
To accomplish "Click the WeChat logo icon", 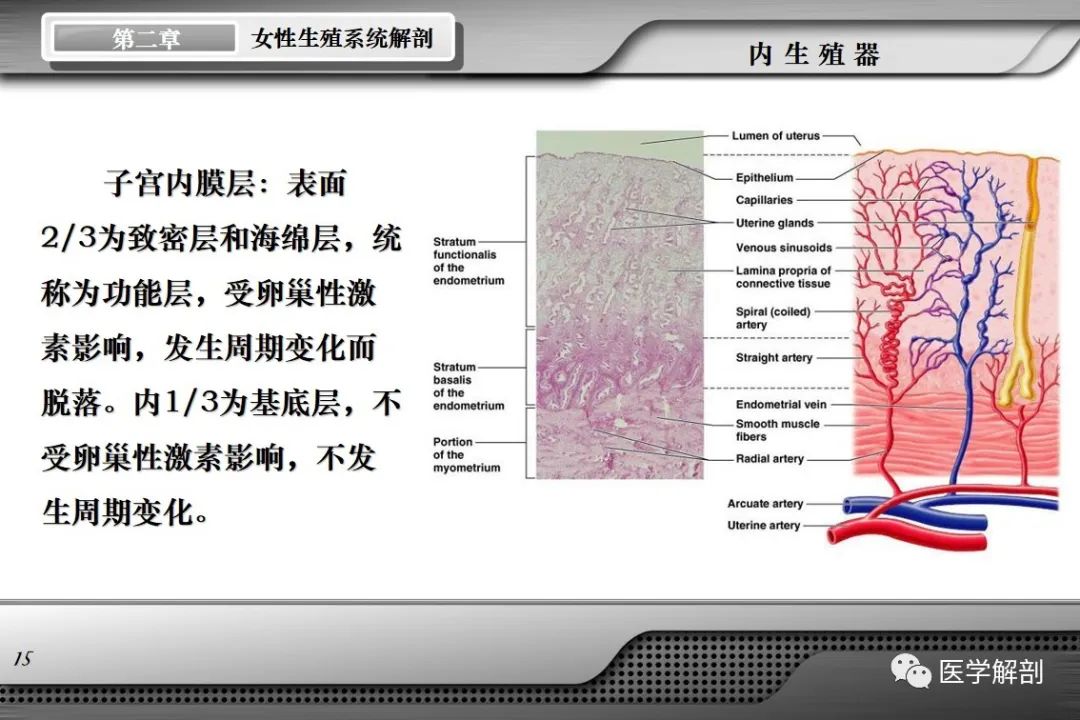I will point(911,672).
